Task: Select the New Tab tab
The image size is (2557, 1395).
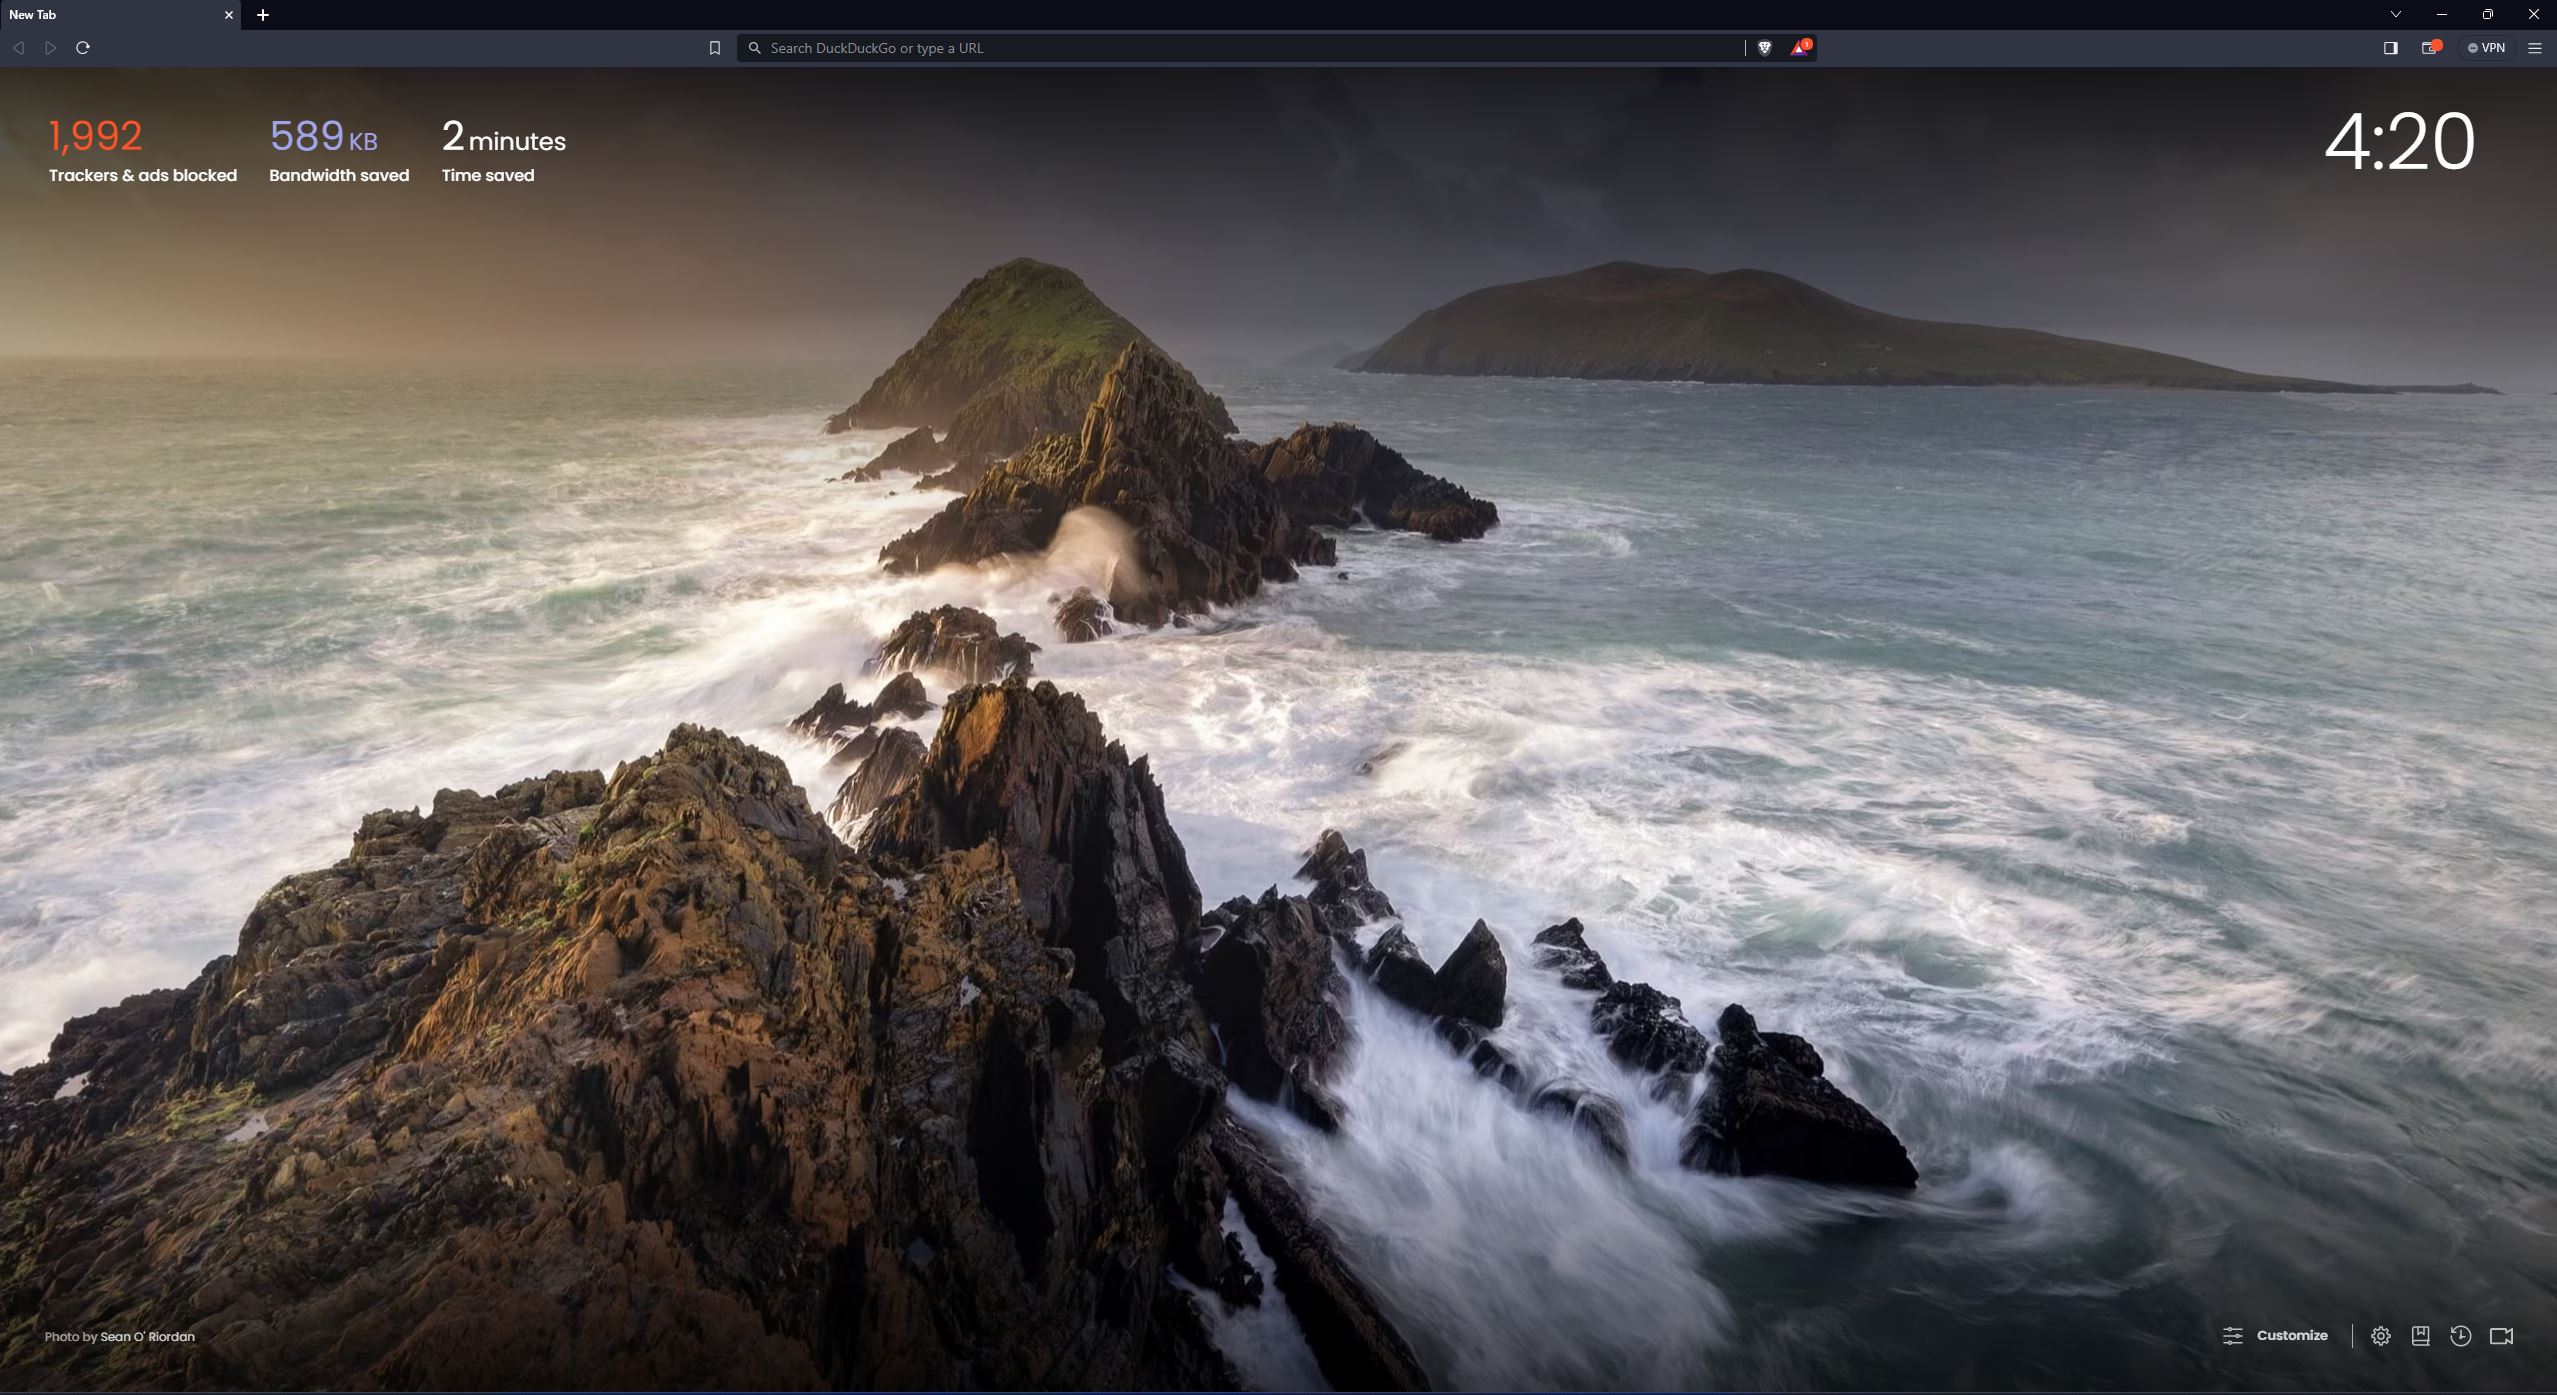Action: click(x=120, y=15)
